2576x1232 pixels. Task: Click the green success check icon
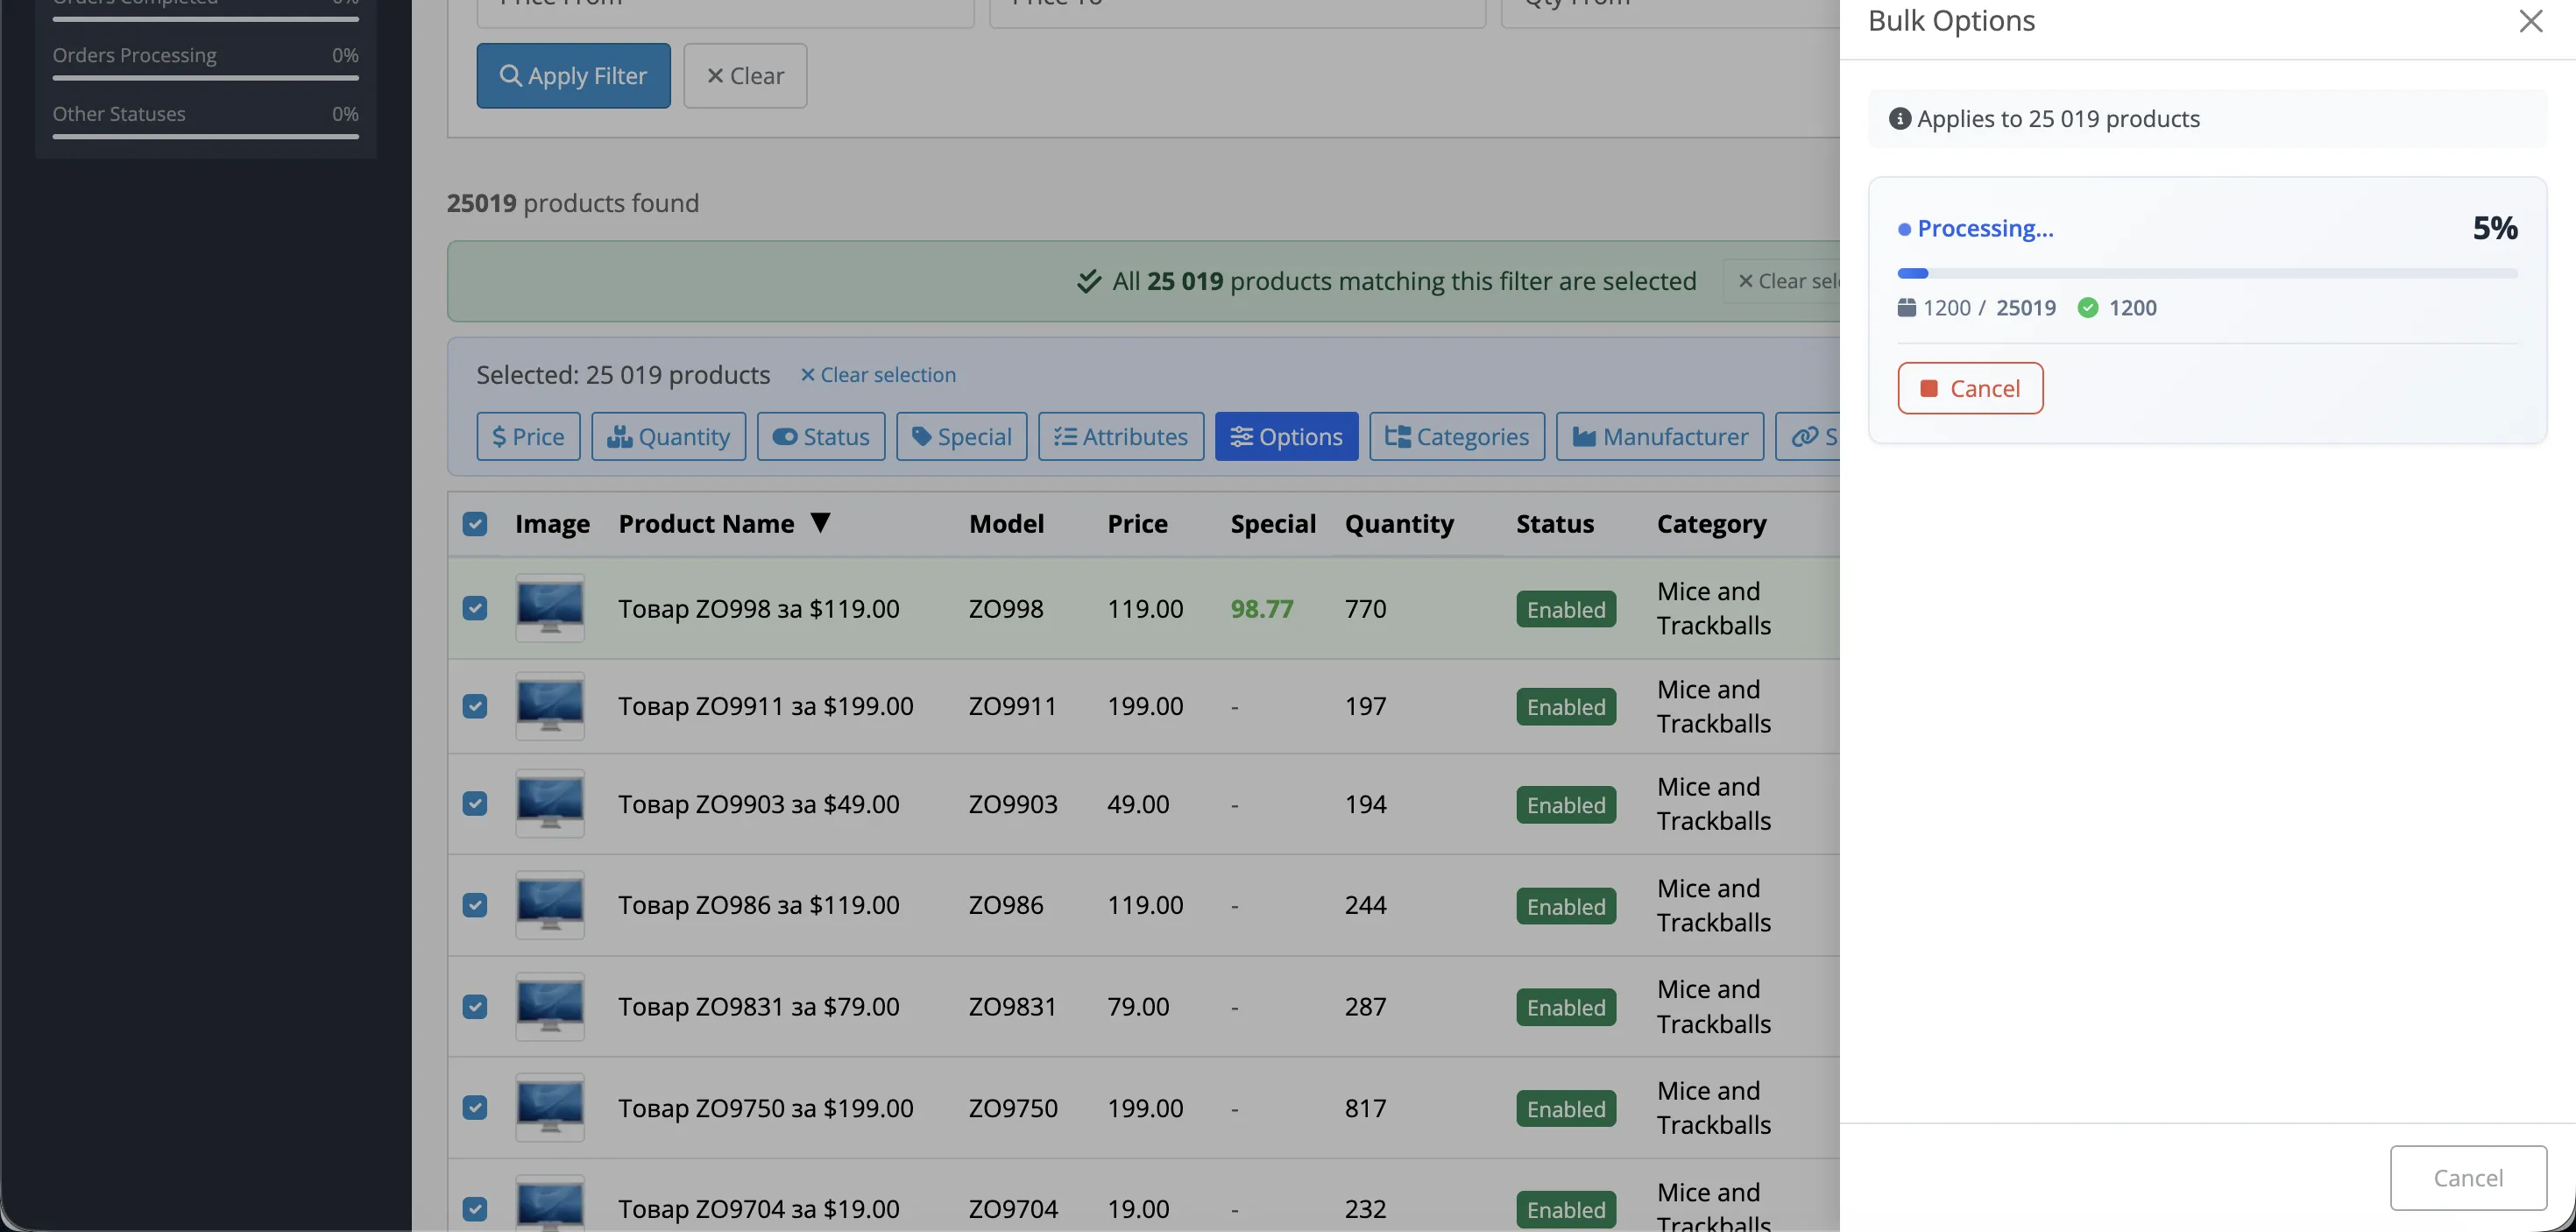pos(2087,308)
